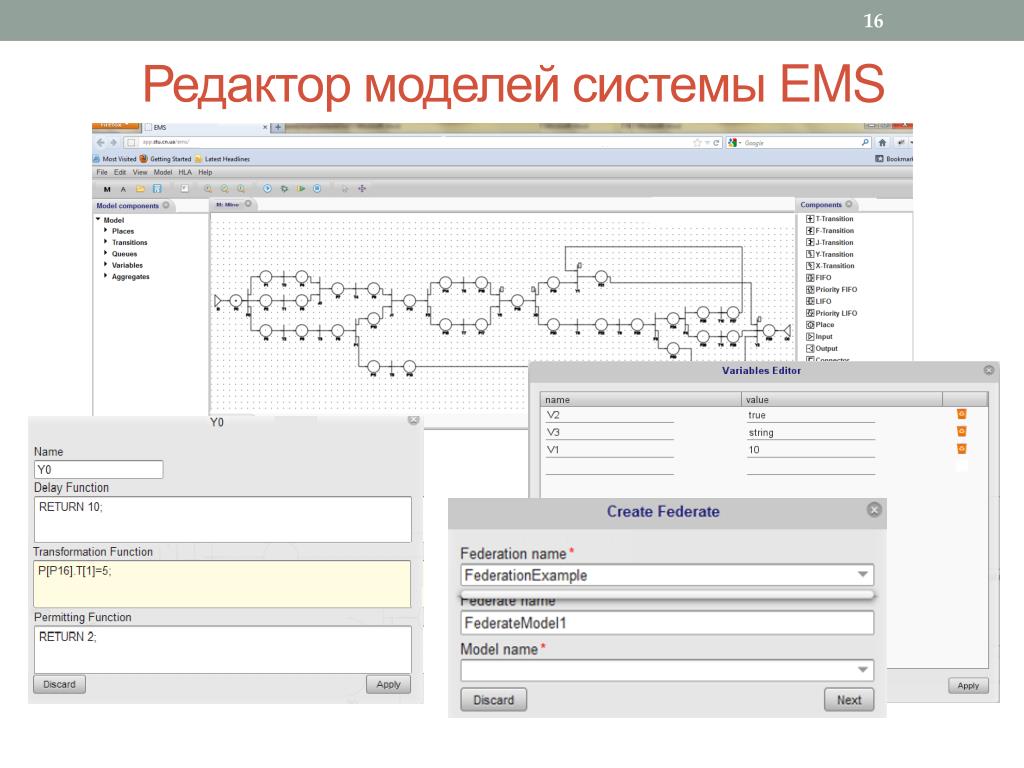Screen dimensions: 1024x768
Task: Pick the LIFO queue component
Action: 819,301
